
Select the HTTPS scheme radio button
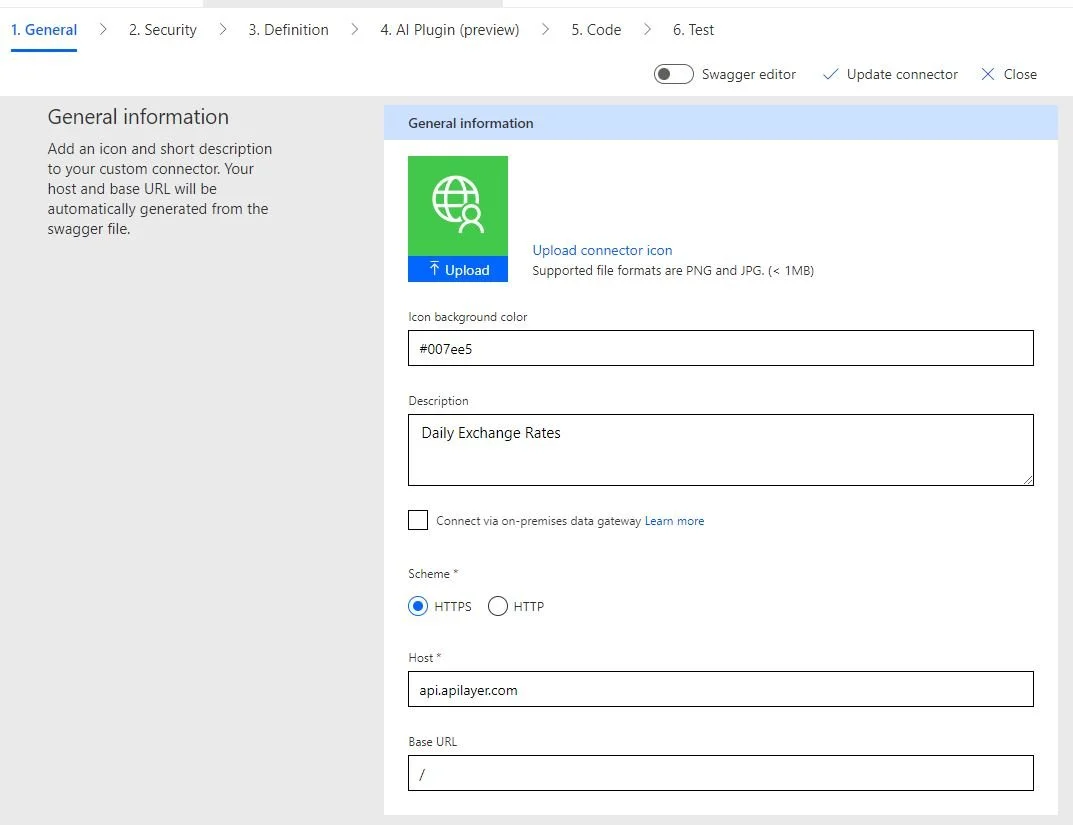419,606
